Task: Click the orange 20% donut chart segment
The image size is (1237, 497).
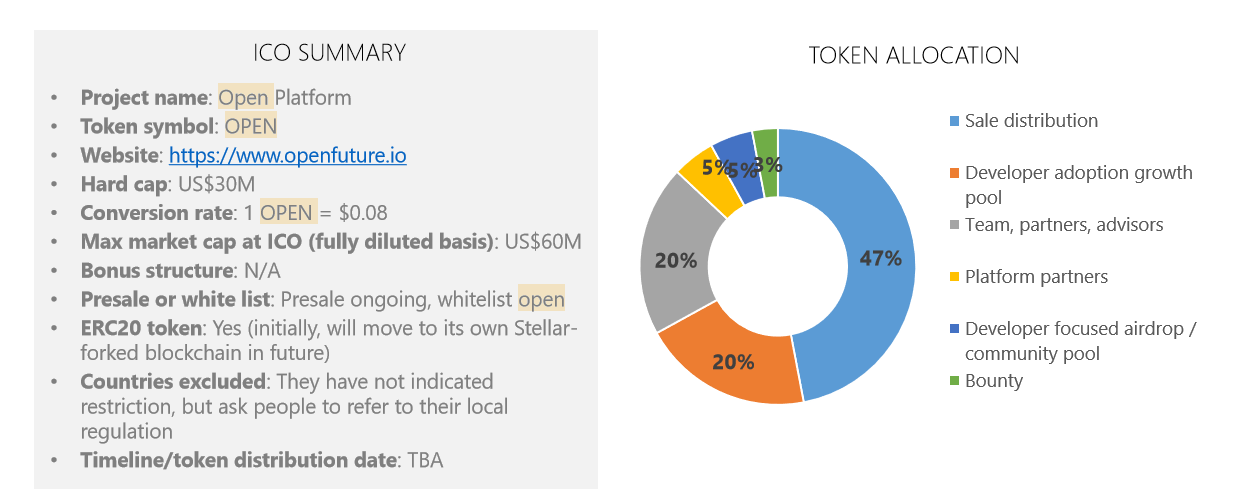Action: (x=732, y=362)
